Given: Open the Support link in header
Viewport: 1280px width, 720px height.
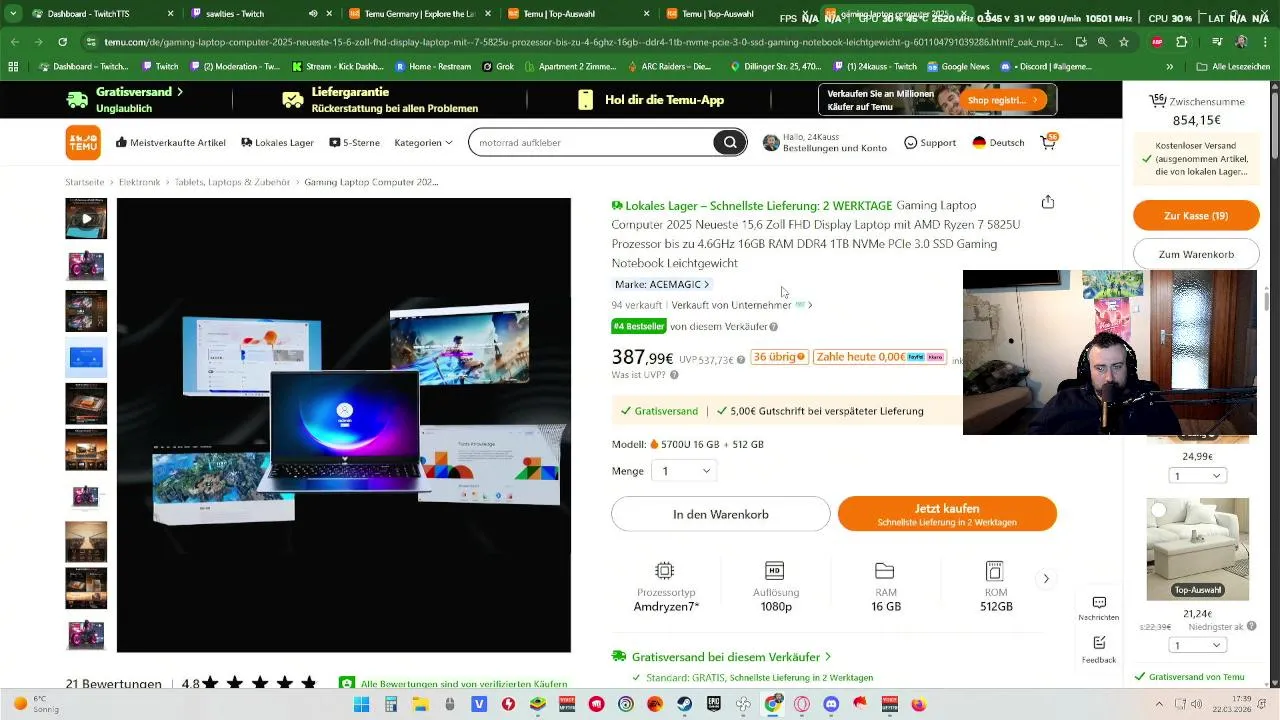Looking at the screenshot, I should pos(930,142).
